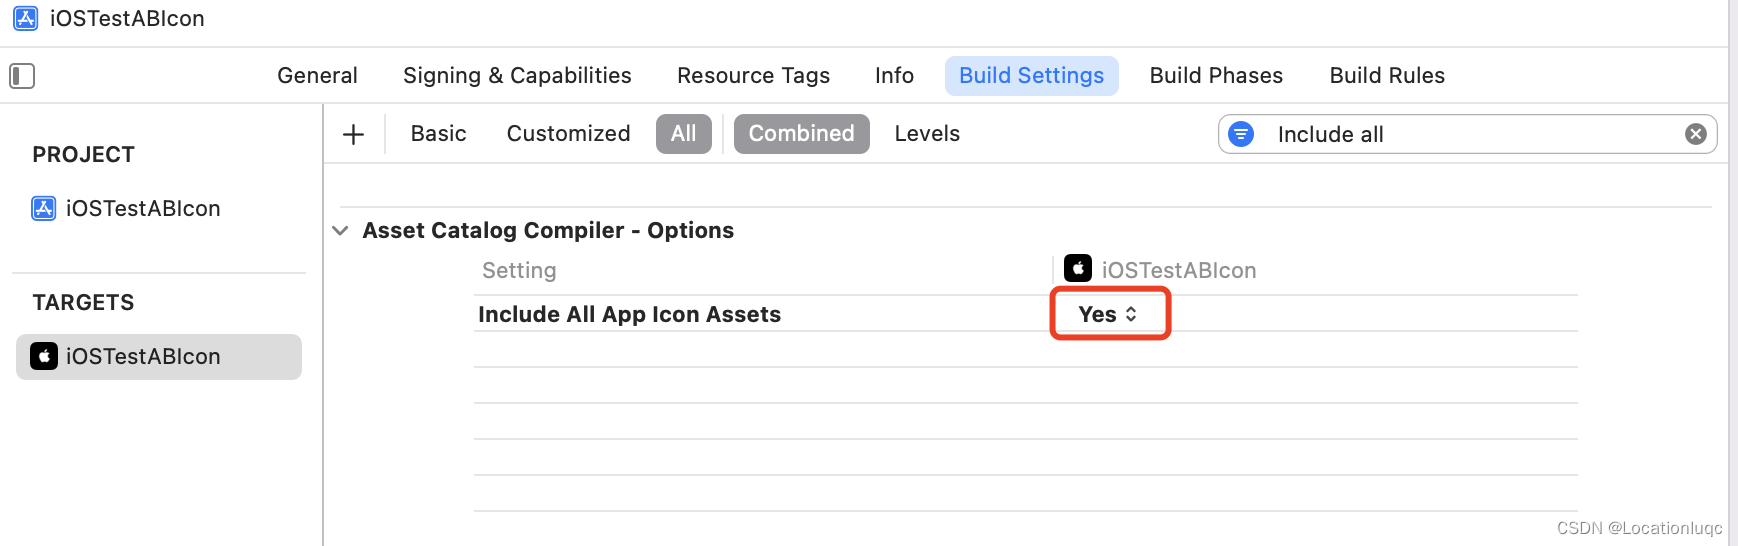
Task: Collapse the Asset Catalog Compiler - Options section
Action: coord(340,231)
